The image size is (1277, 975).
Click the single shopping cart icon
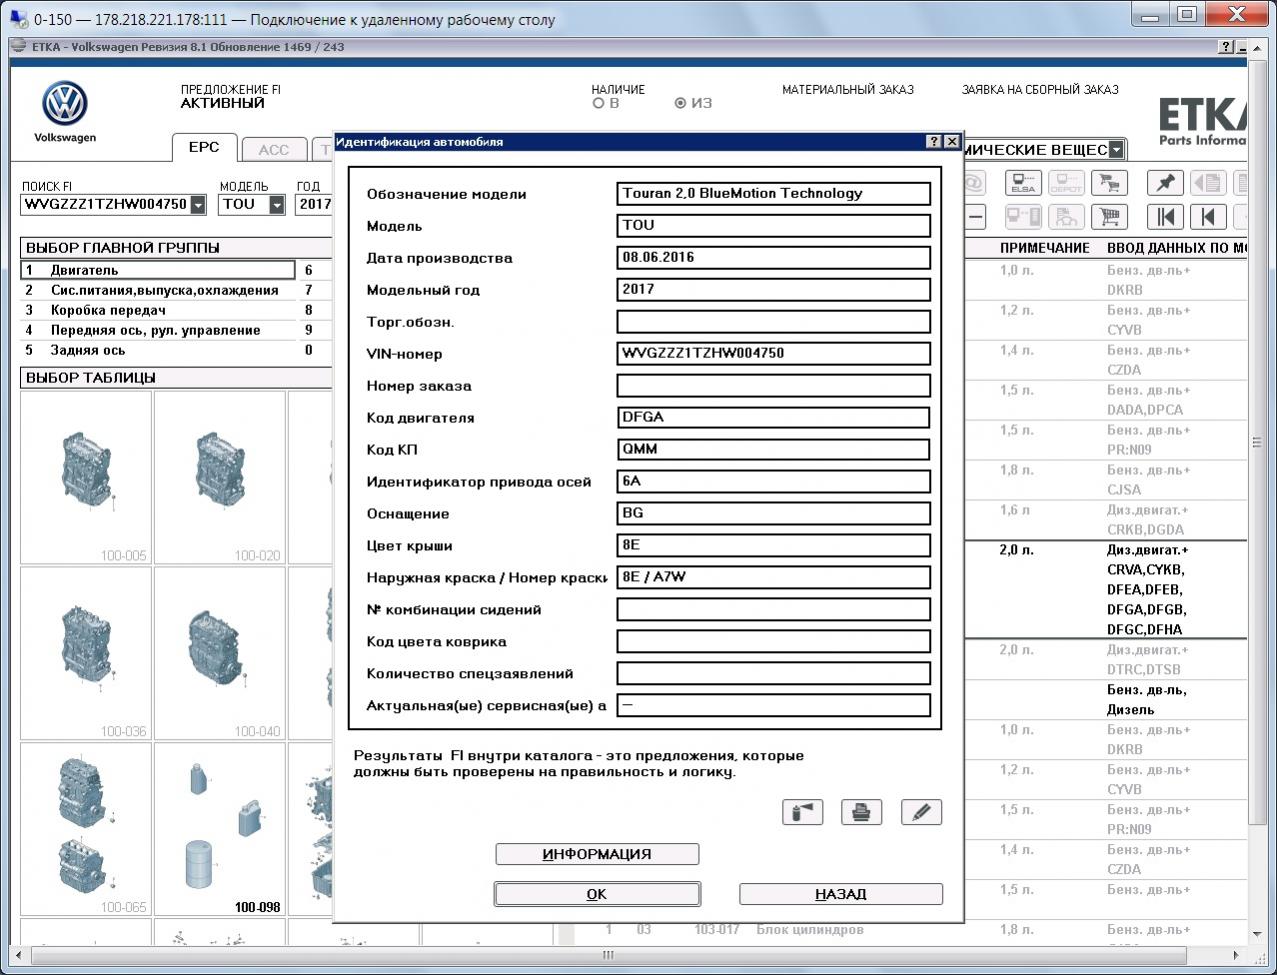1109,216
